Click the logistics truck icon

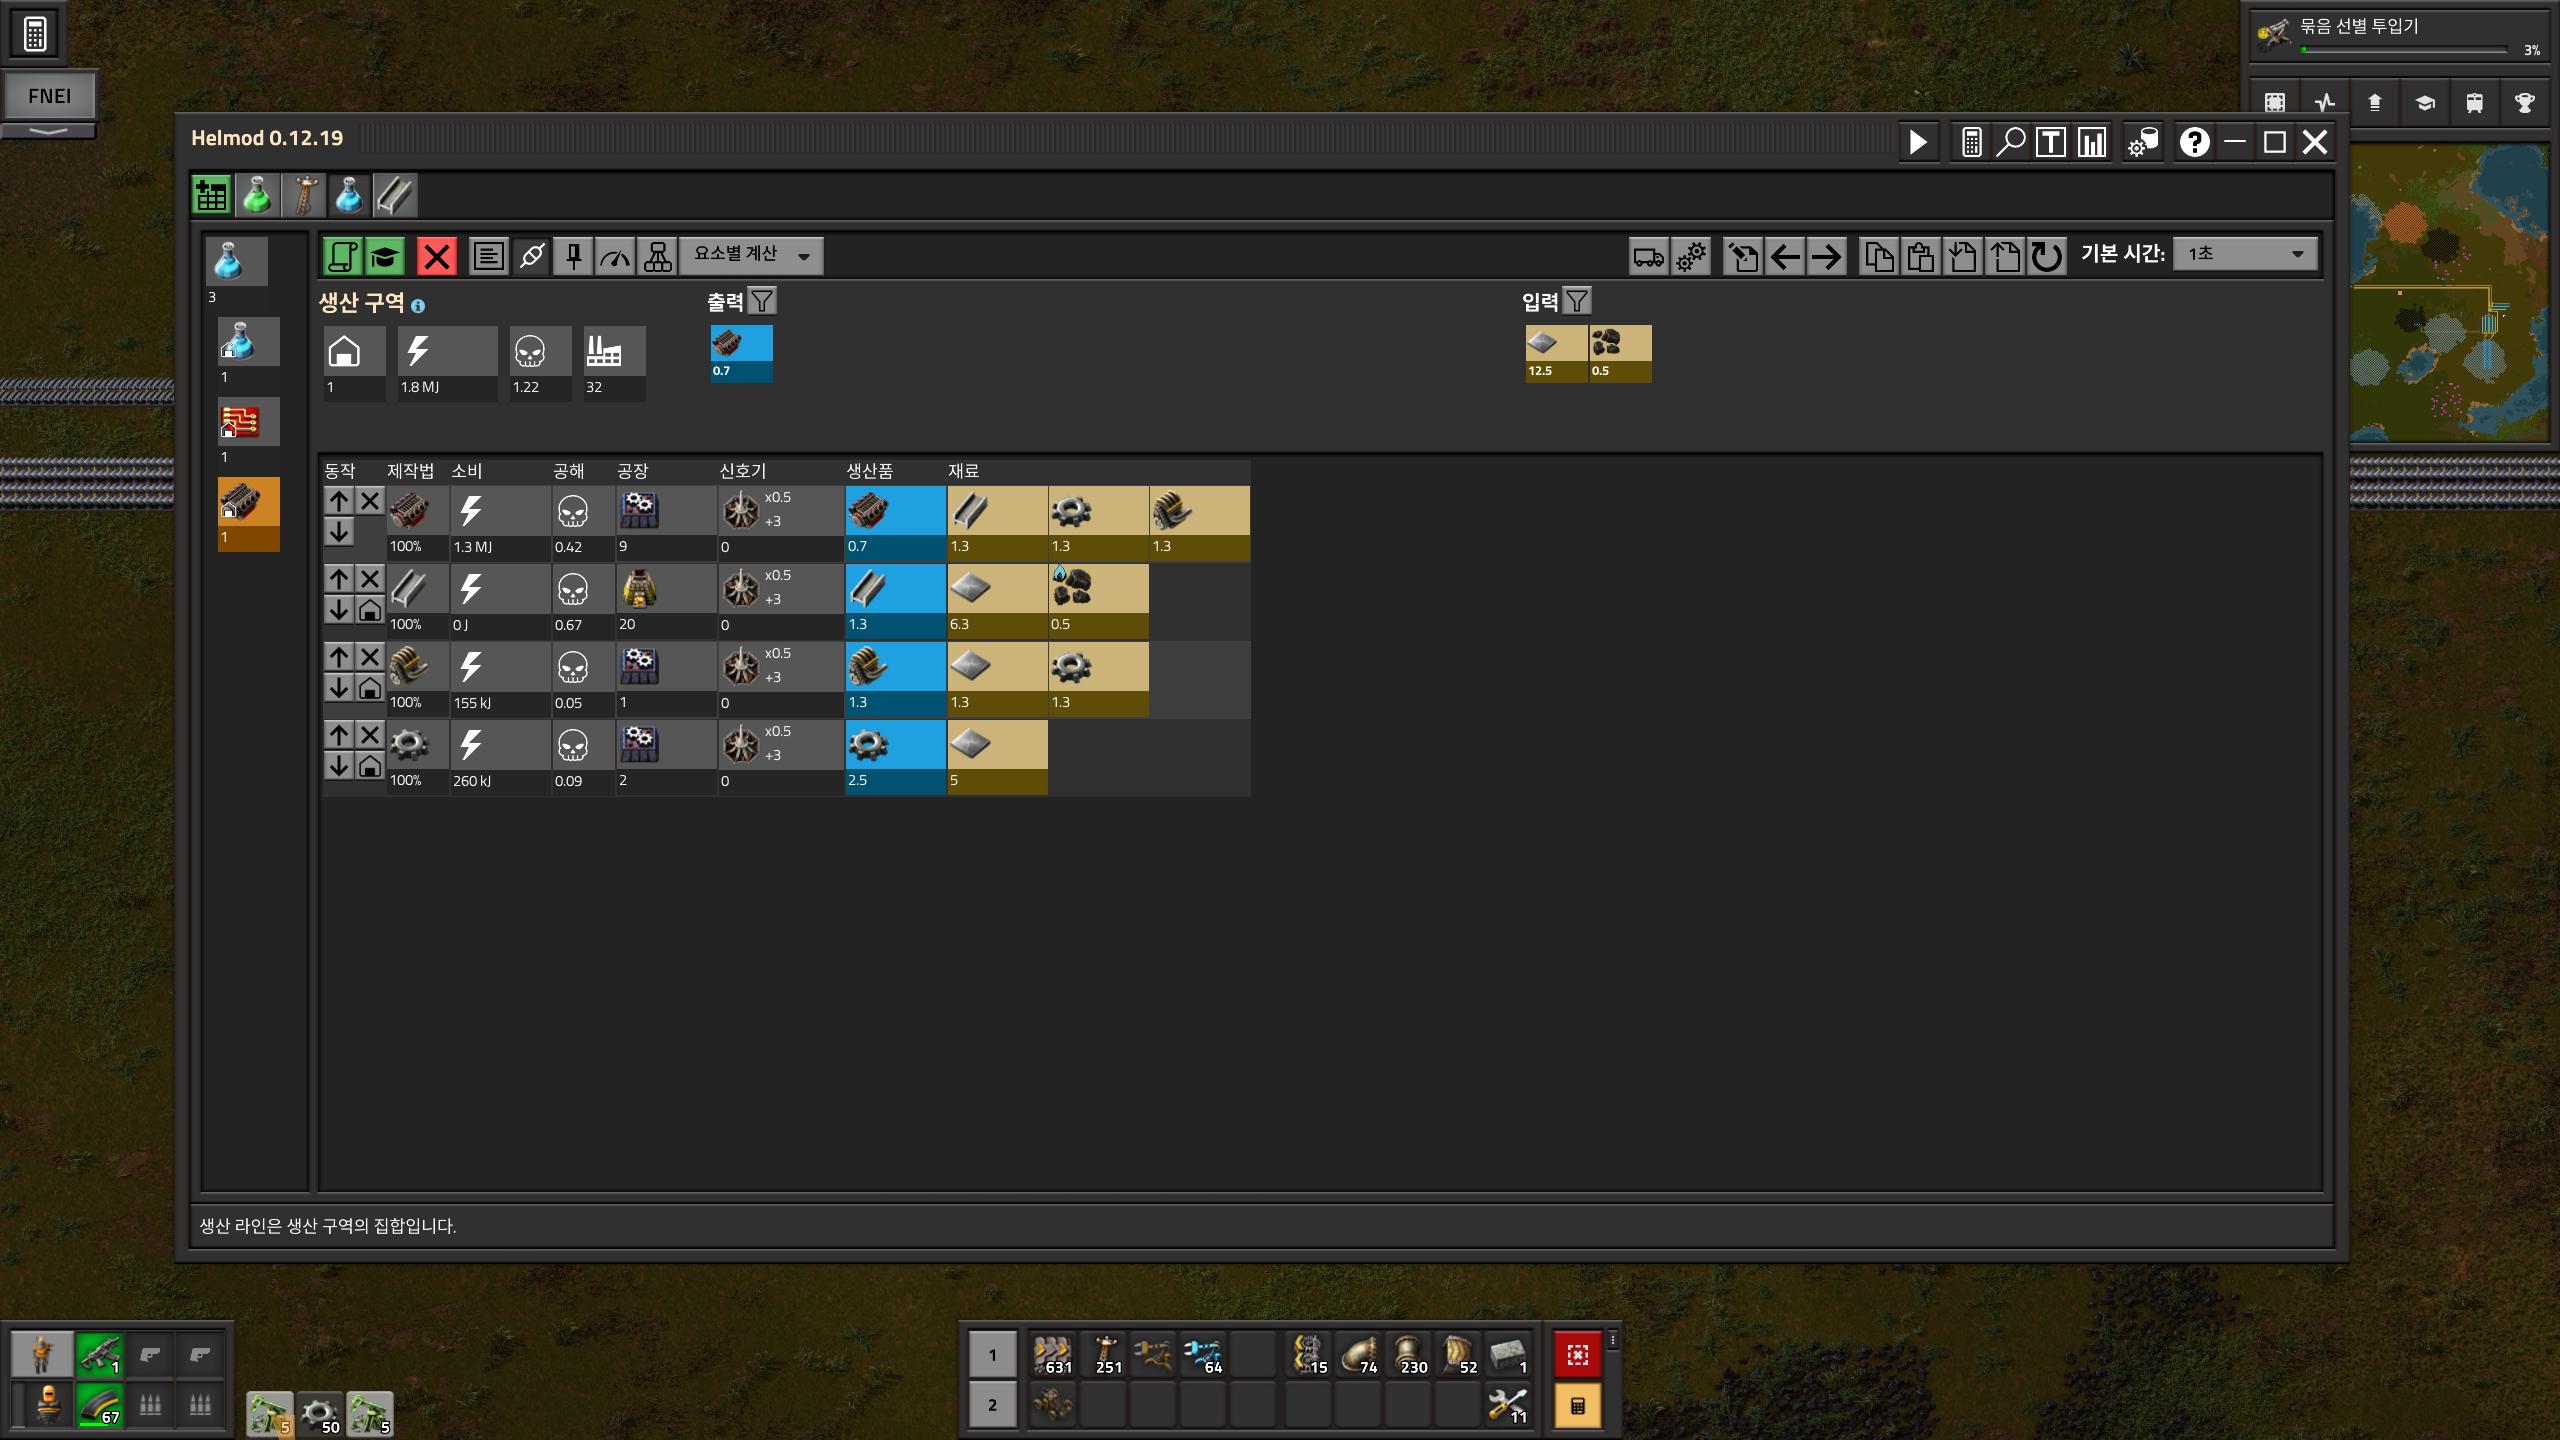point(1648,256)
